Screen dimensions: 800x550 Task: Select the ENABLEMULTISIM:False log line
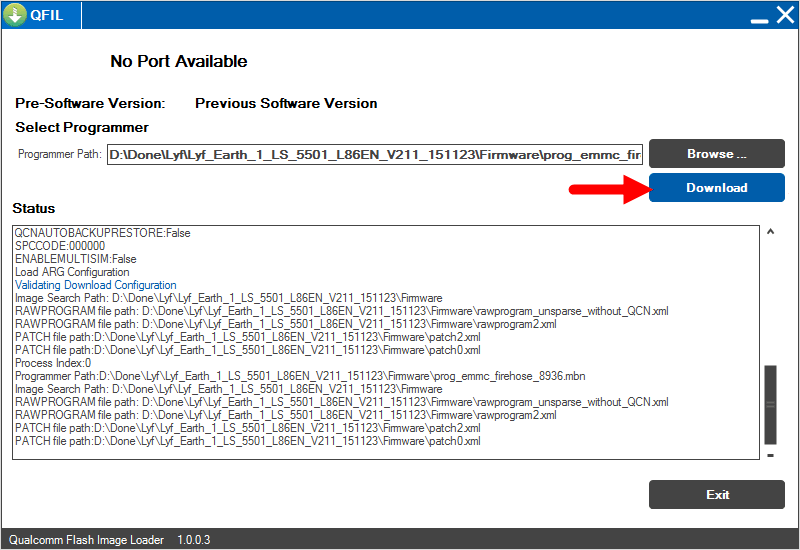click(75, 259)
